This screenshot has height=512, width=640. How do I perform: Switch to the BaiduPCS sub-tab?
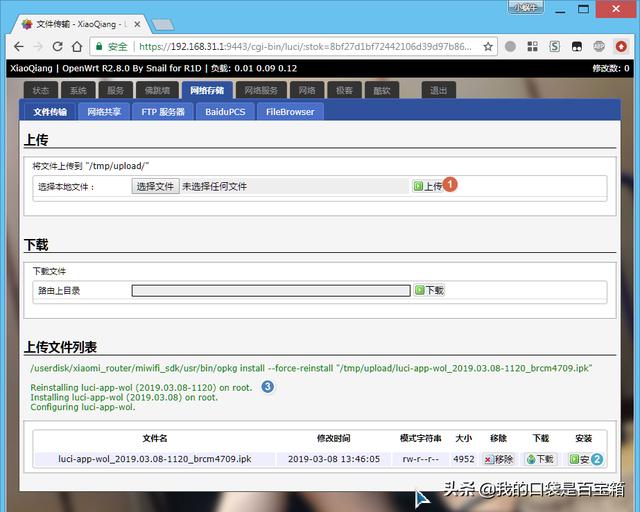[225, 112]
